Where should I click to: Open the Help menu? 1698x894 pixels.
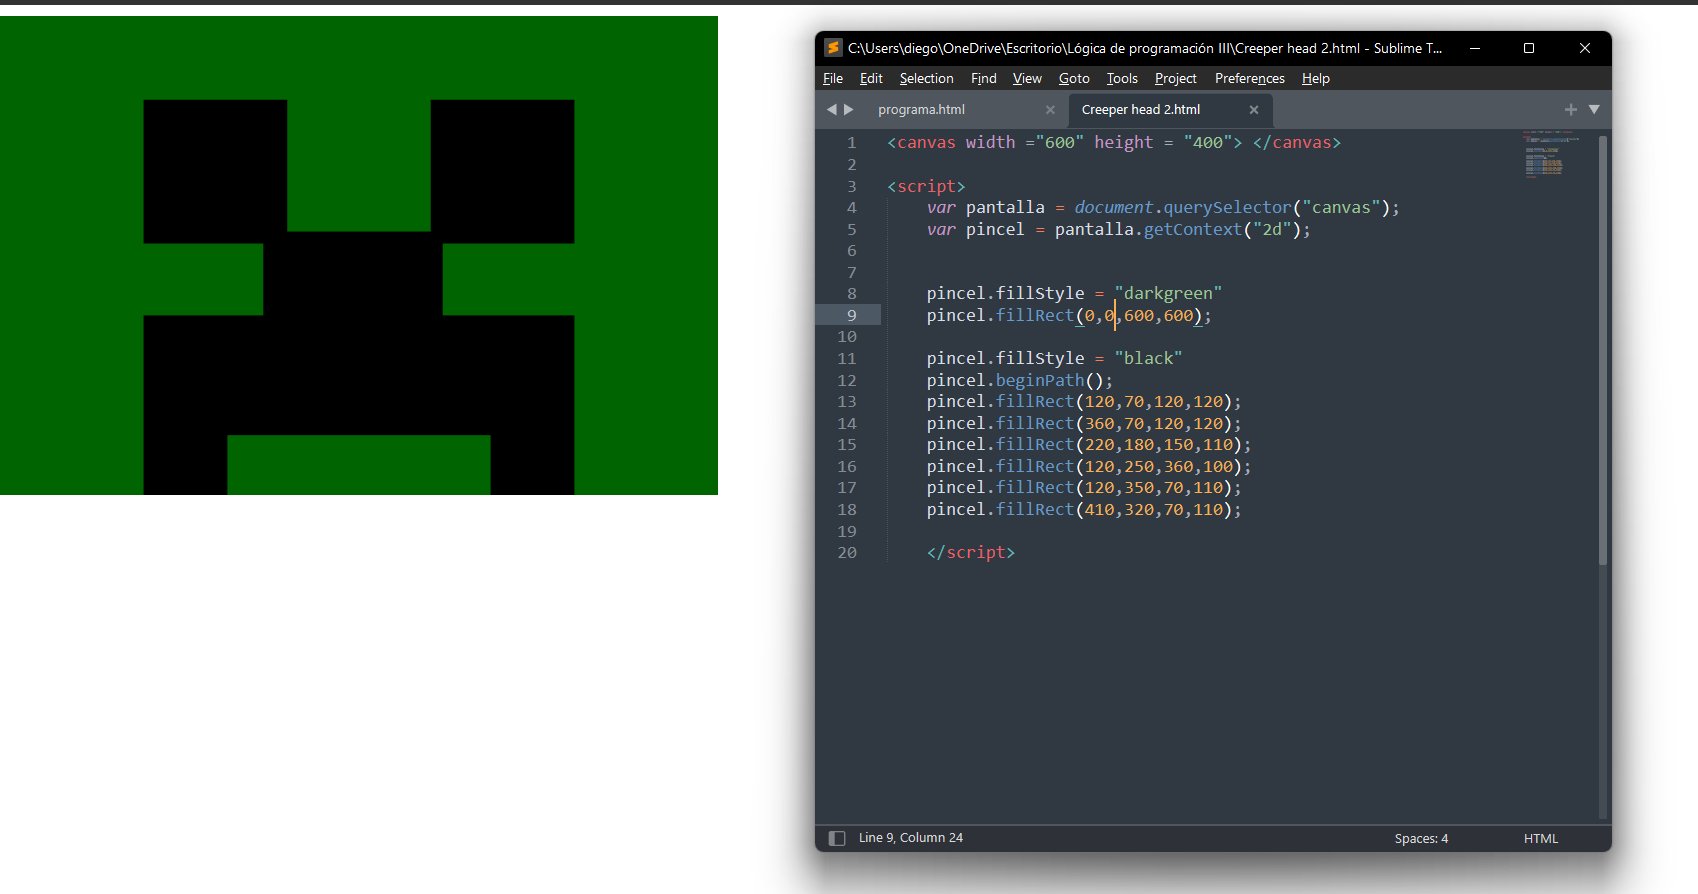point(1315,78)
